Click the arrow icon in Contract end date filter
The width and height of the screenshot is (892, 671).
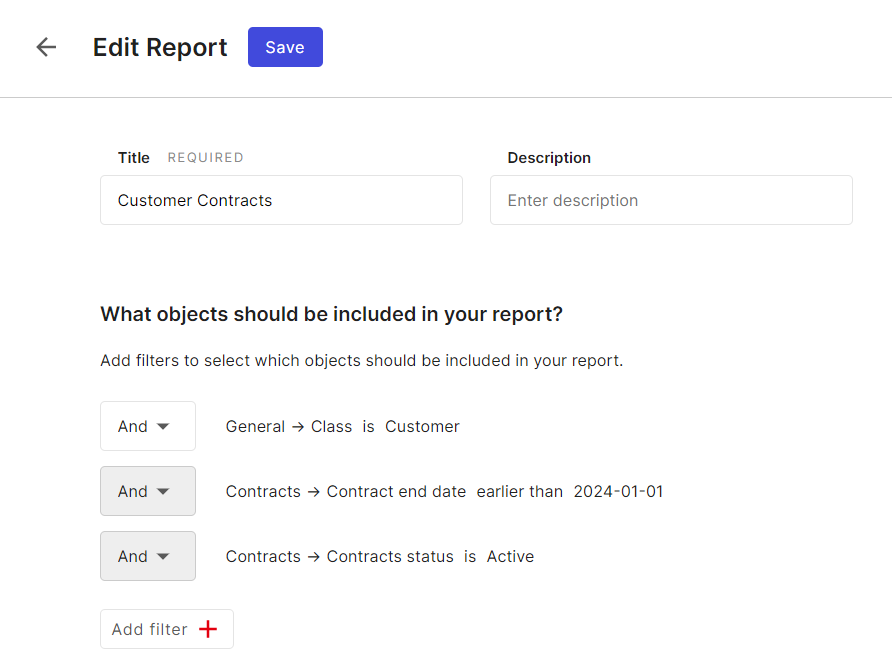(313, 492)
